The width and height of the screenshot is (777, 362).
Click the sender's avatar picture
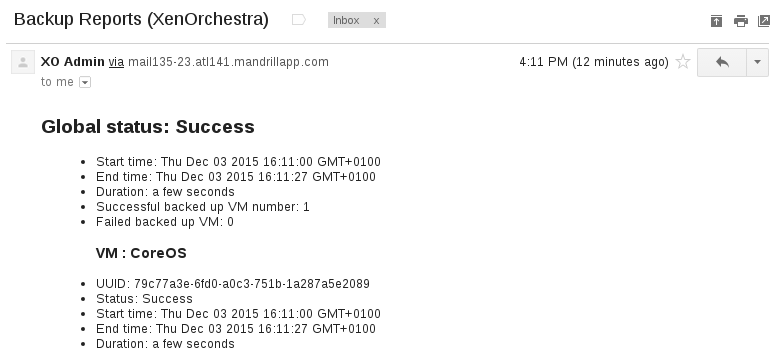click(23, 62)
